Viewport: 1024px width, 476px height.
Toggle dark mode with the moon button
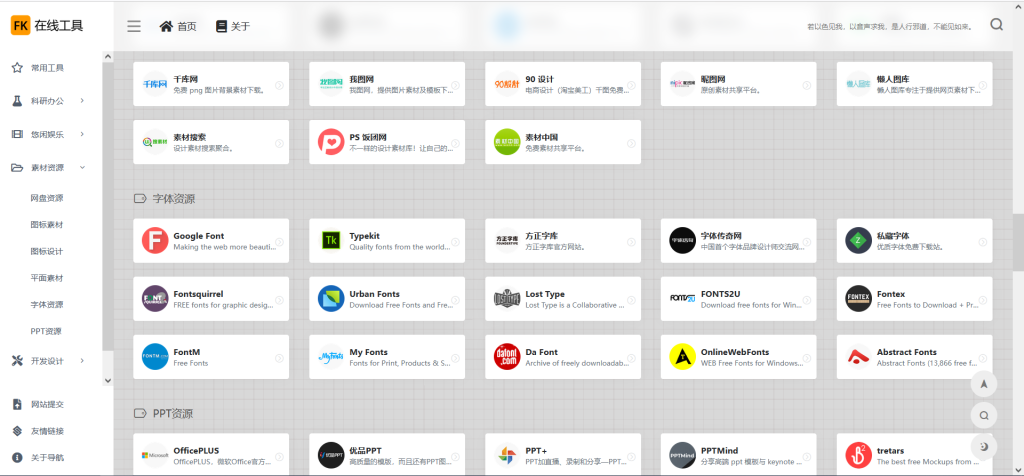tap(984, 446)
